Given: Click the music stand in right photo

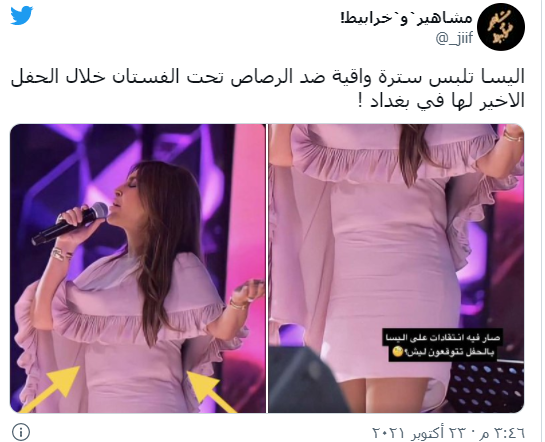Looking at the screenshot, I should (x=486, y=386).
